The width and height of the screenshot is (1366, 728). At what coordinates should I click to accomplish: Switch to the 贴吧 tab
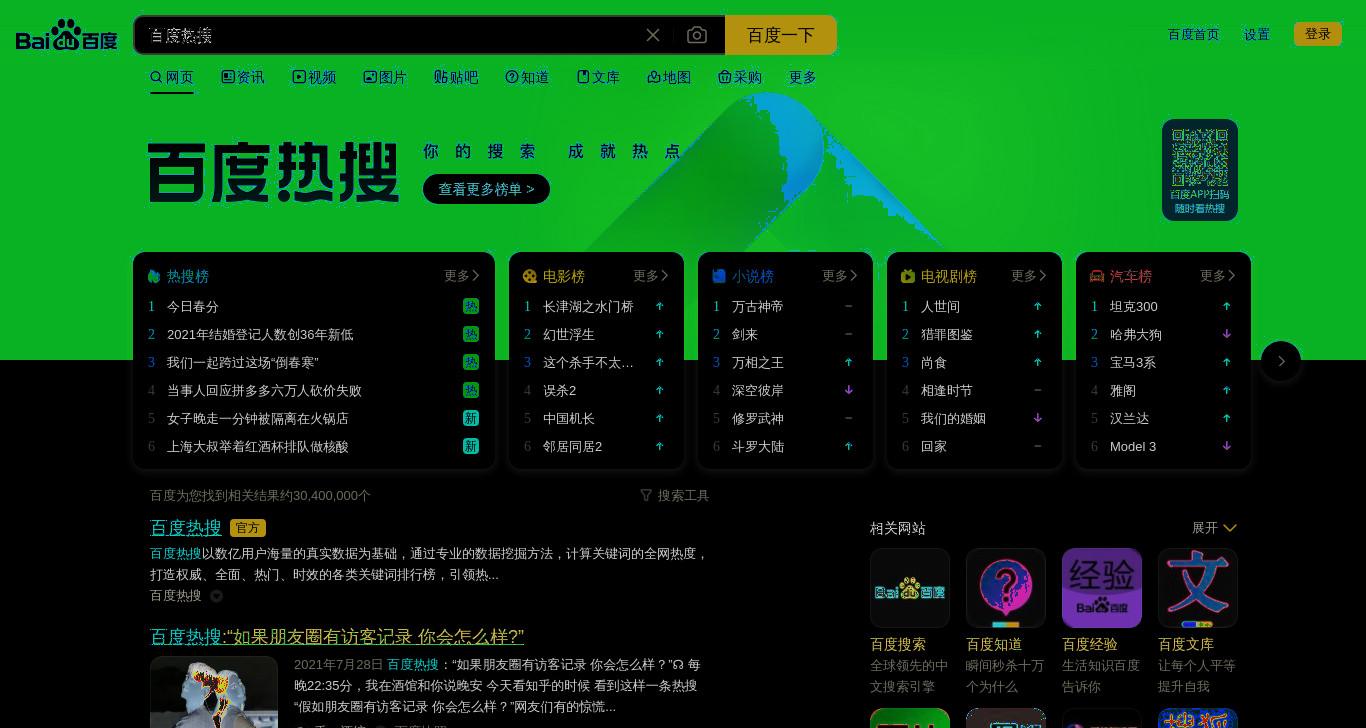pyautogui.click(x=456, y=77)
